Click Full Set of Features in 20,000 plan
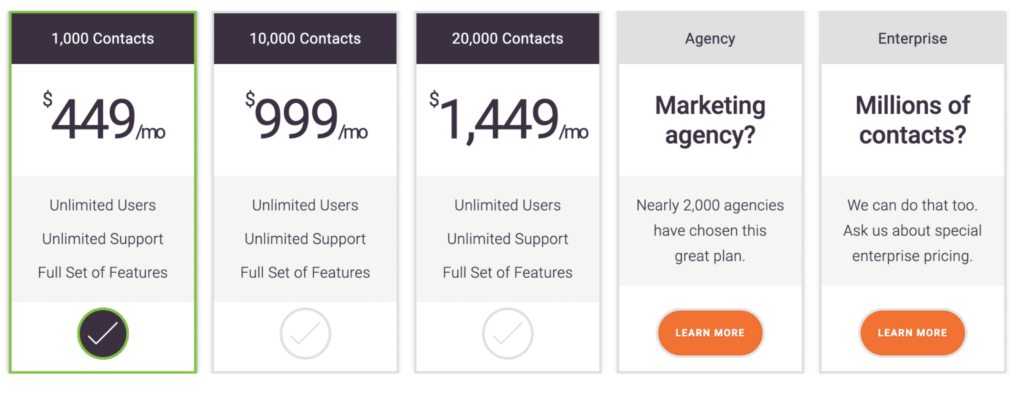This screenshot has width=1024, height=393. (x=507, y=272)
